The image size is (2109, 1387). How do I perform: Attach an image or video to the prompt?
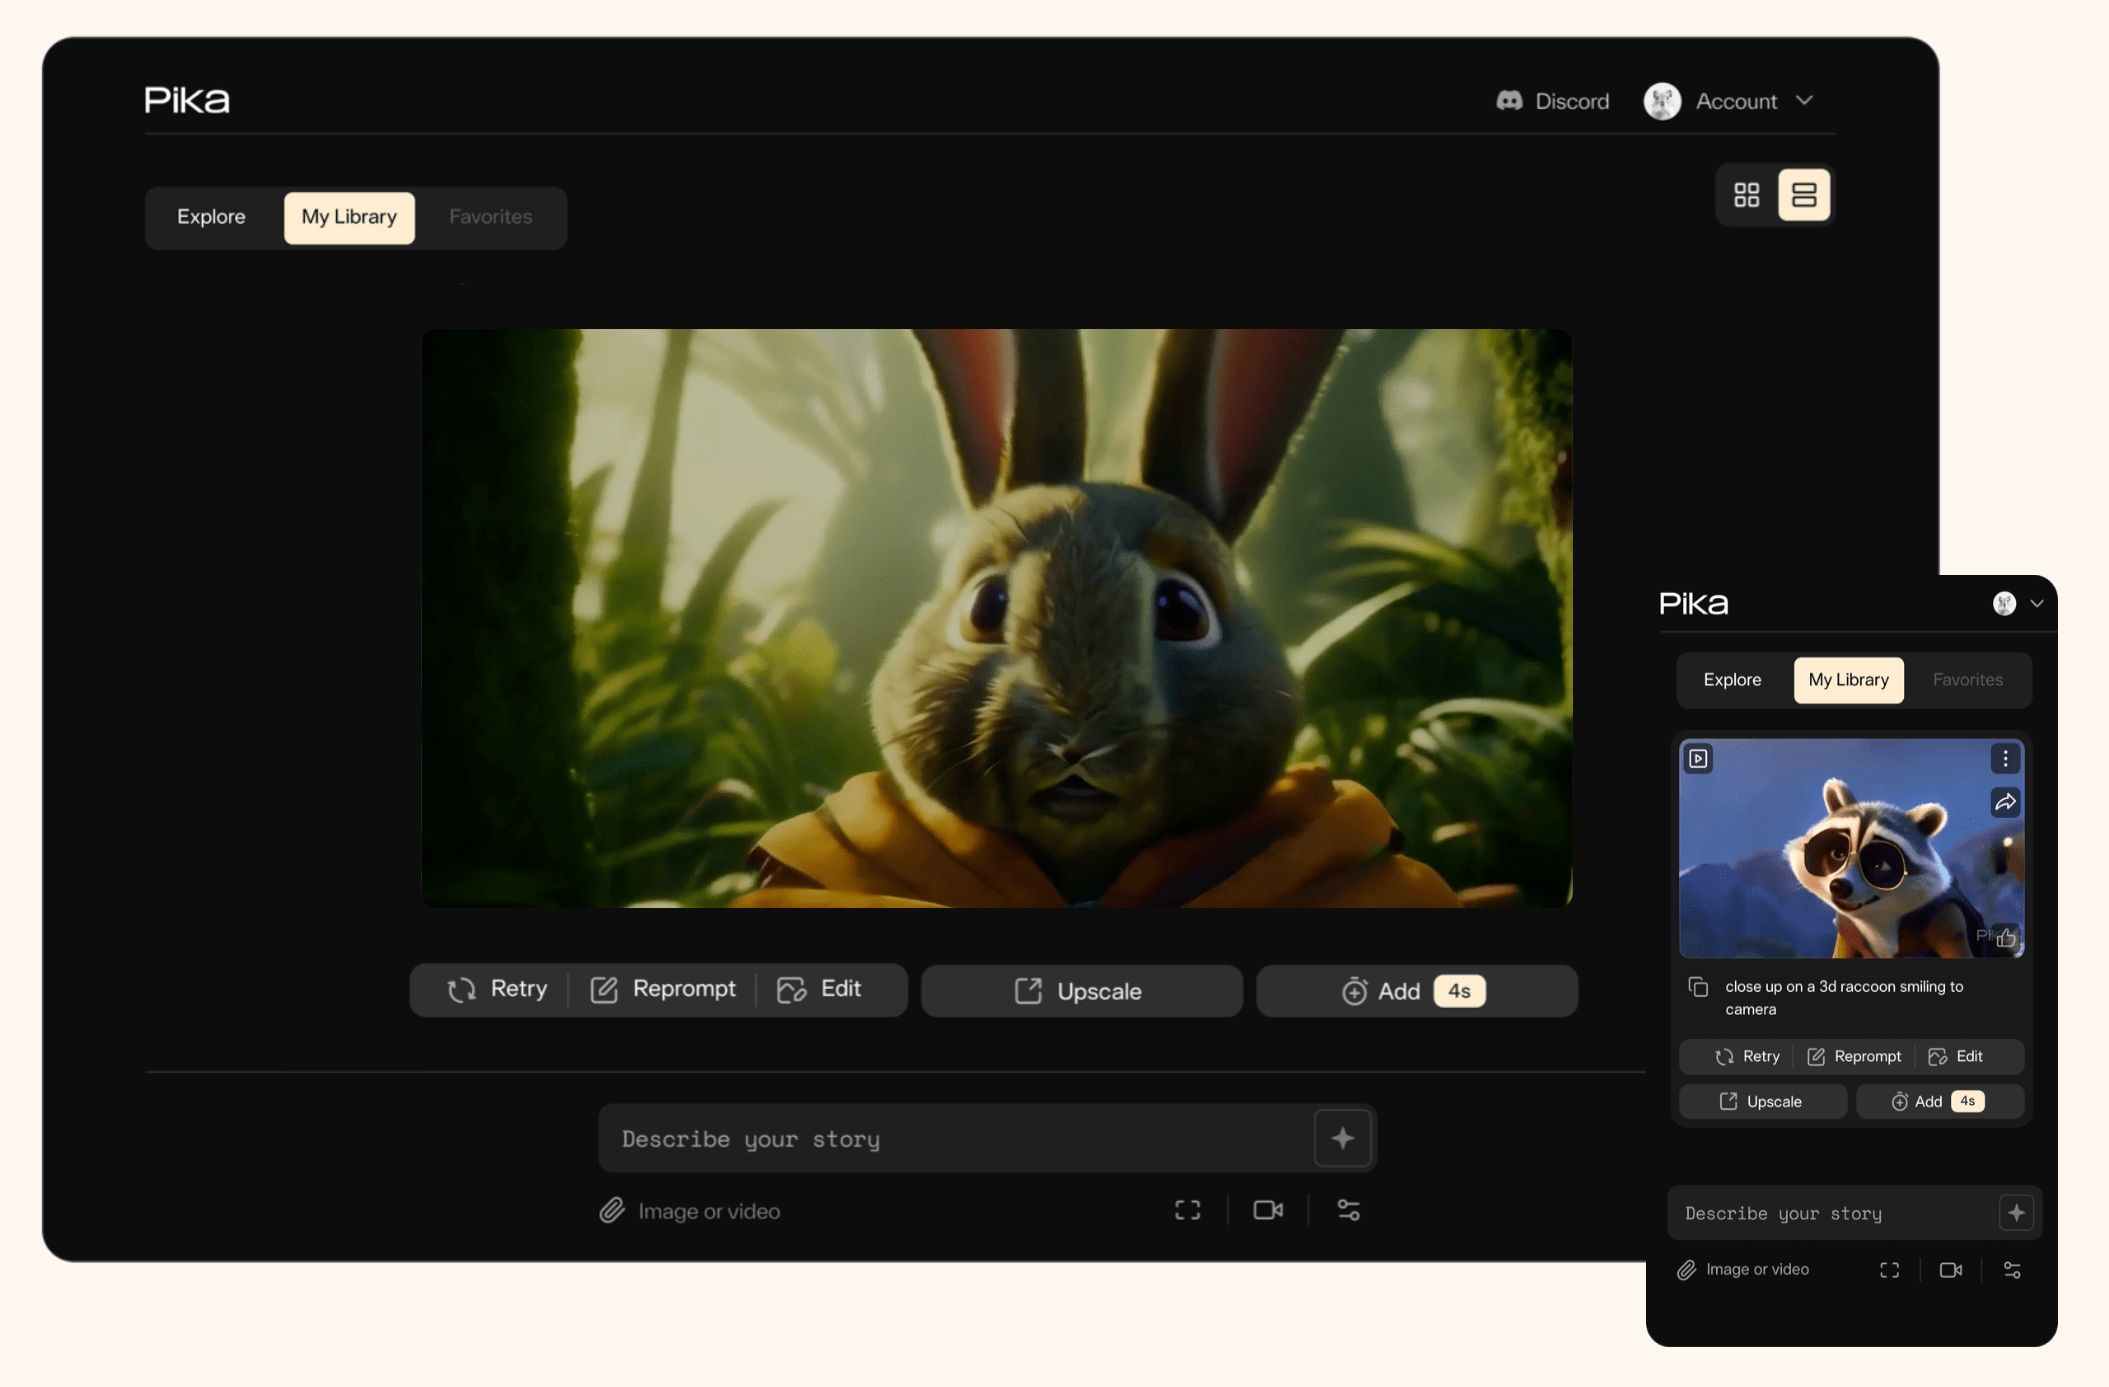pos(689,1211)
